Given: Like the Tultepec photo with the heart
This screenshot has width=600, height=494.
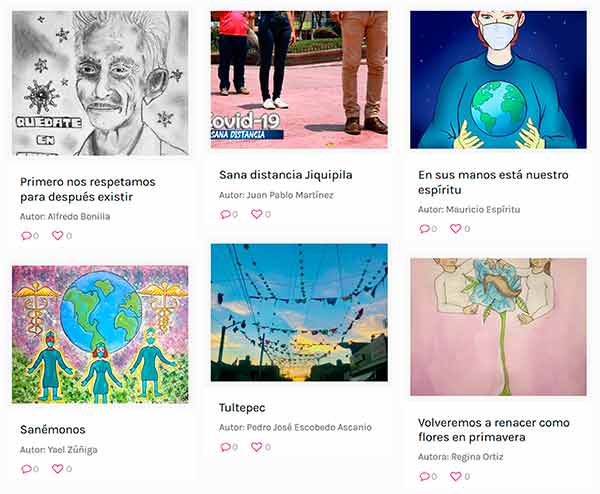Looking at the screenshot, I should pyautogui.click(x=256, y=447).
